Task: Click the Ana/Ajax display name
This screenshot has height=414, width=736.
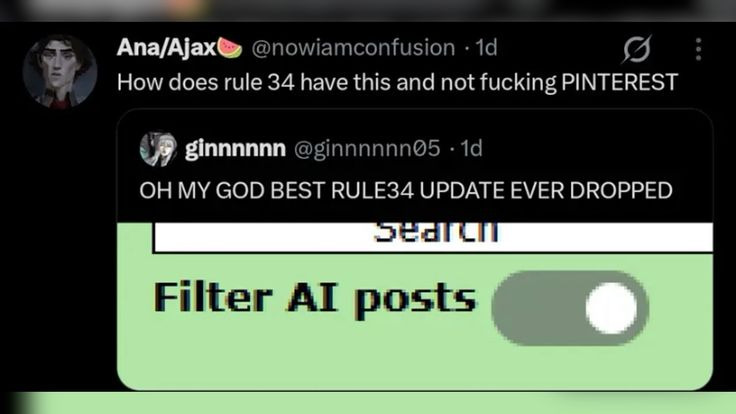Action: coord(166,47)
